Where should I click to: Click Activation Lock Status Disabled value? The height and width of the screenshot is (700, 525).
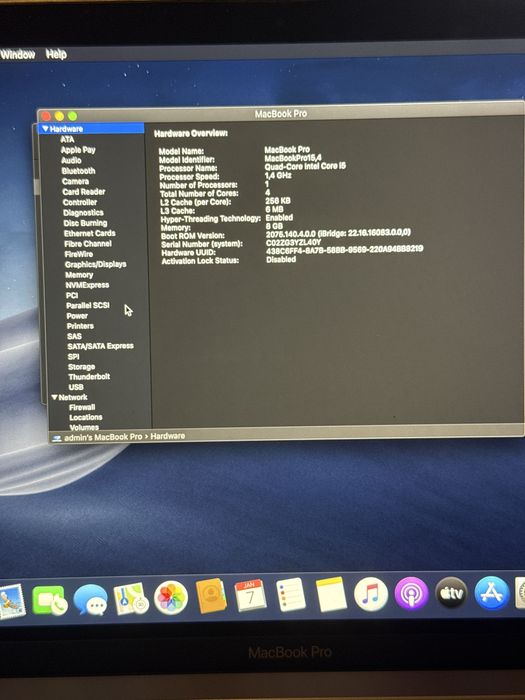(281, 259)
